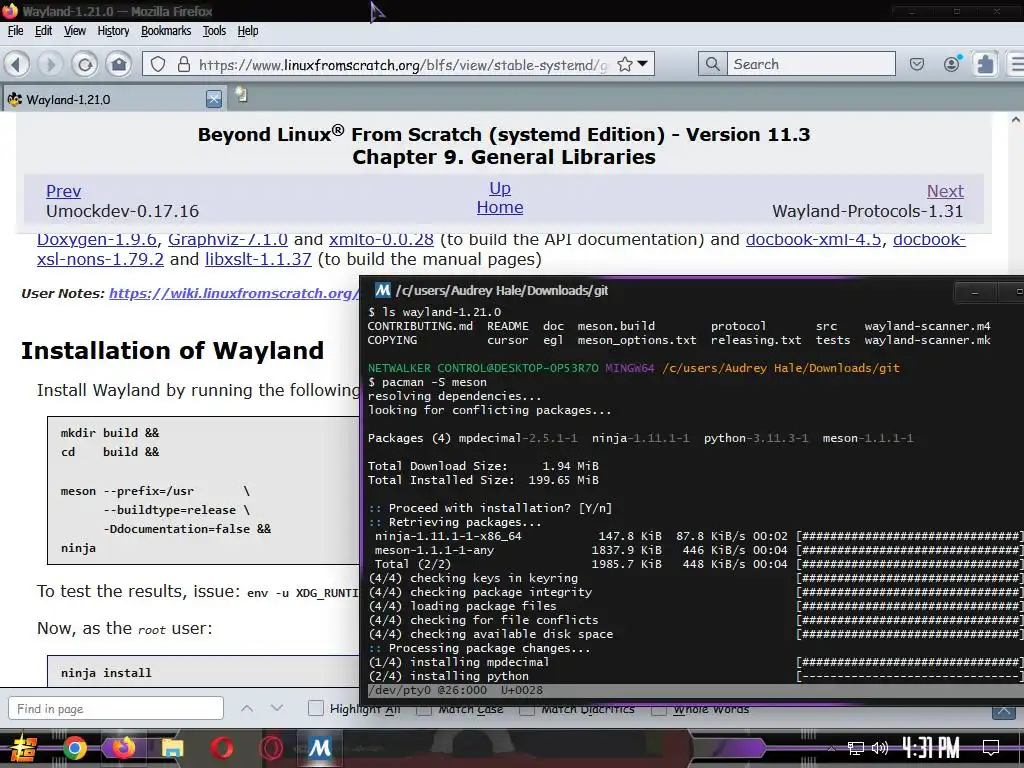Click the 'pacman -S meson' command line
Image resolution: width=1024 pixels, height=768 pixels.
428,382
